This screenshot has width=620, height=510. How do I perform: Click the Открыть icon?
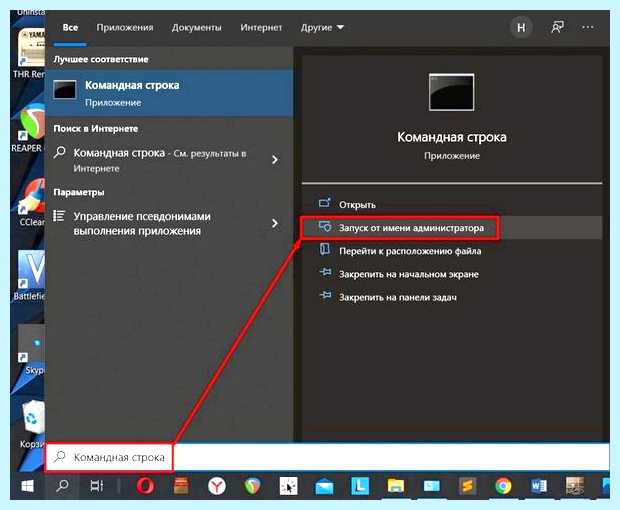click(325, 203)
